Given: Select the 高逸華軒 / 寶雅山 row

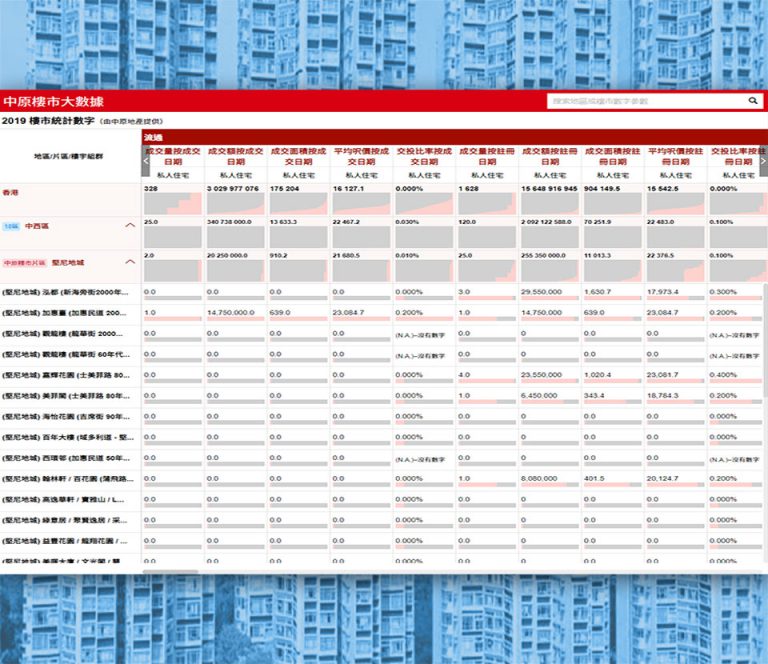Looking at the screenshot, I should (63, 499).
